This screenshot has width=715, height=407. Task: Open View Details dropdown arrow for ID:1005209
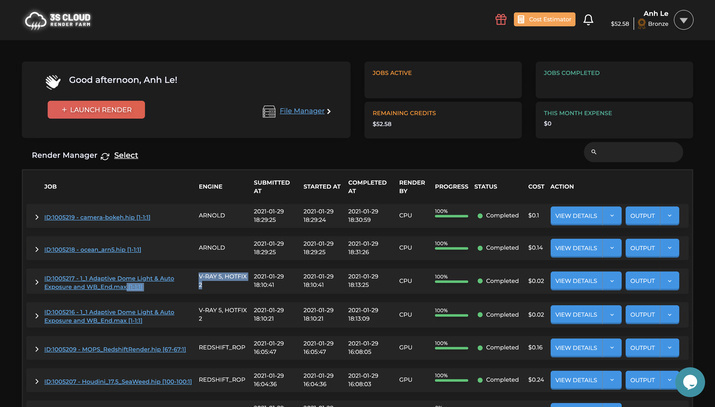(612, 348)
